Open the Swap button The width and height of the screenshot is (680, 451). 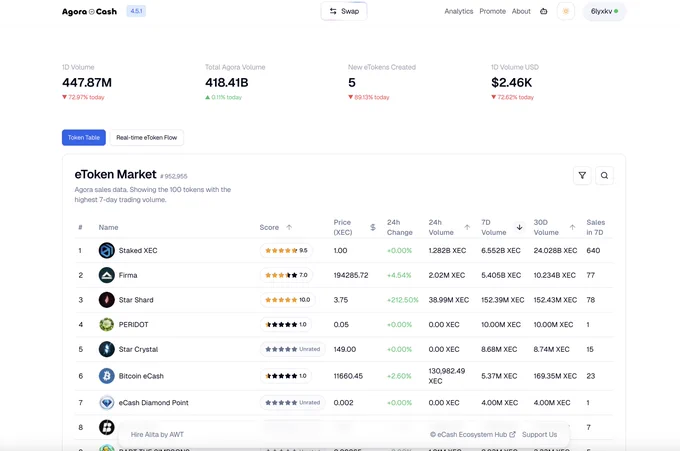coord(344,11)
